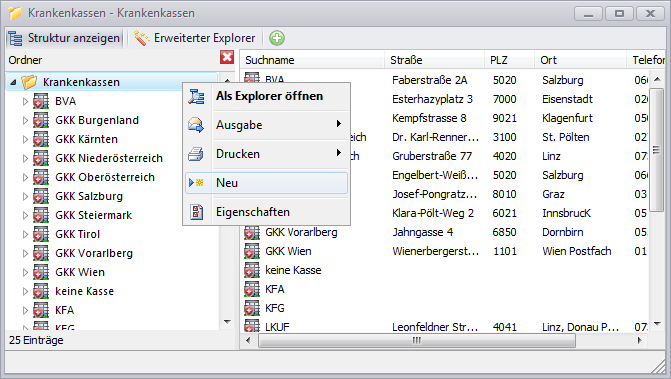The width and height of the screenshot is (671, 379).
Task: Click the 25 Einträge status text
Action: tap(36, 341)
